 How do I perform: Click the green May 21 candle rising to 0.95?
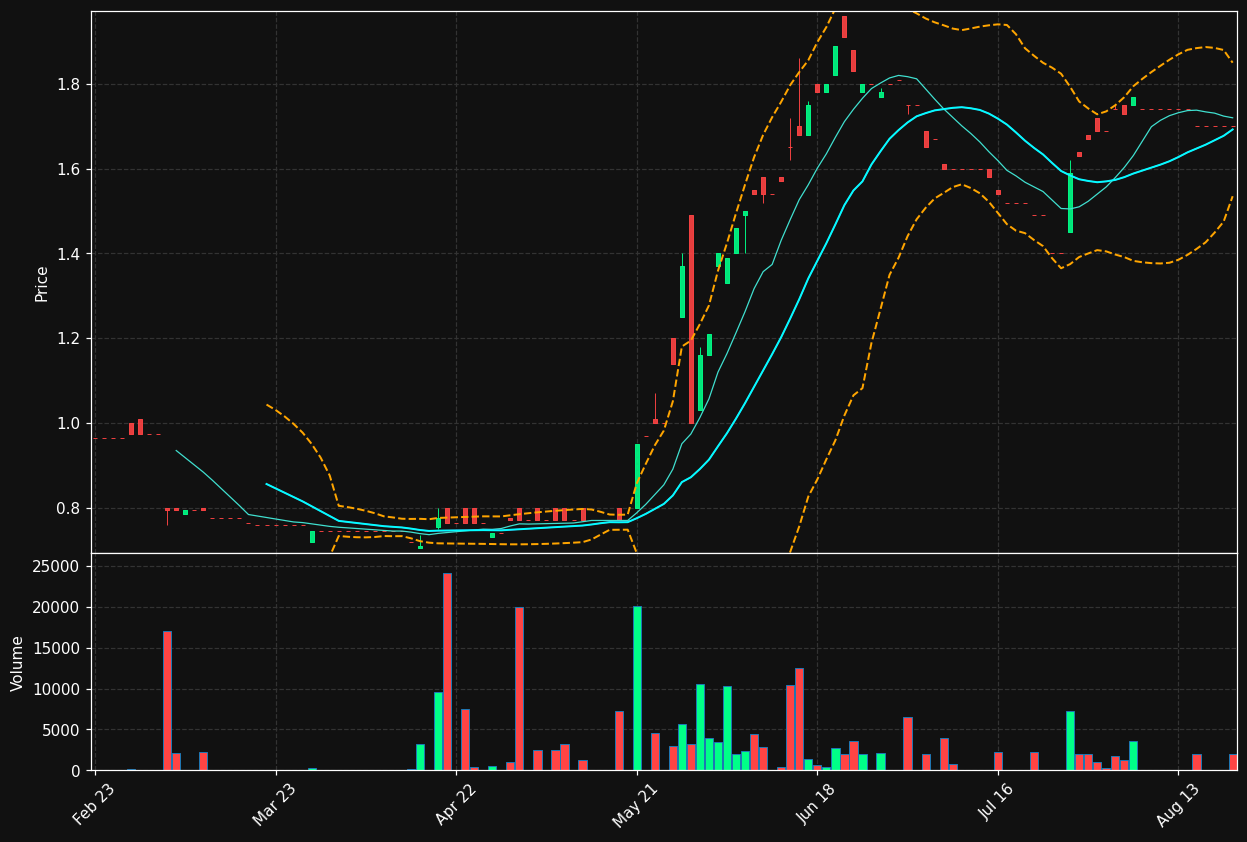pyautogui.click(x=637, y=476)
